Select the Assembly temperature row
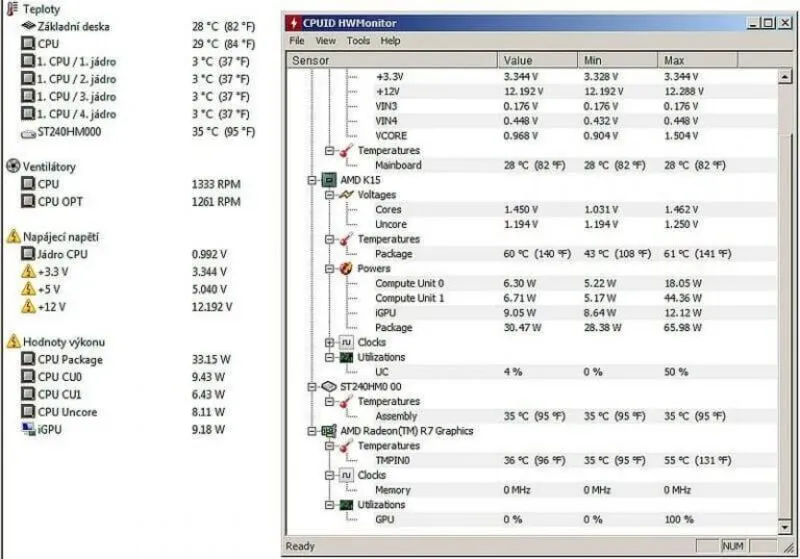 click(x=533, y=416)
